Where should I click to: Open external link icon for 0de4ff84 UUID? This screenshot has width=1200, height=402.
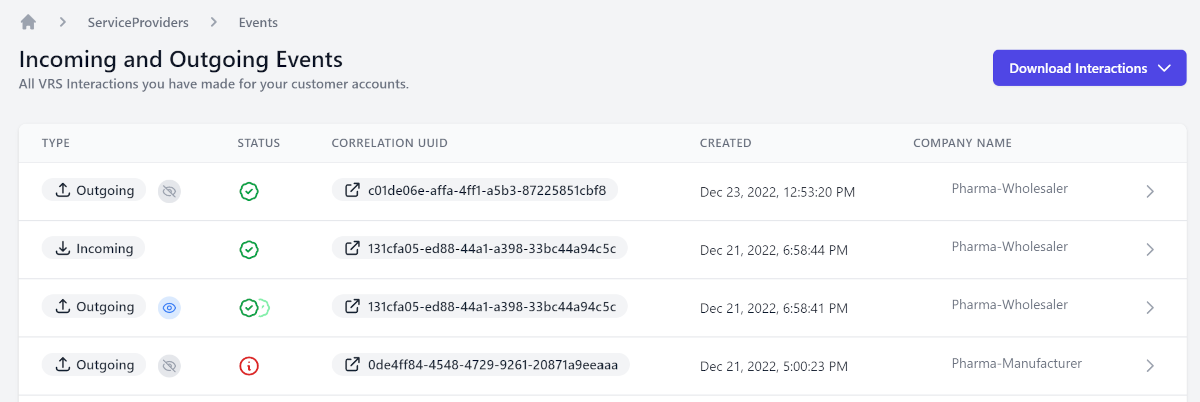pyautogui.click(x=352, y=365)
